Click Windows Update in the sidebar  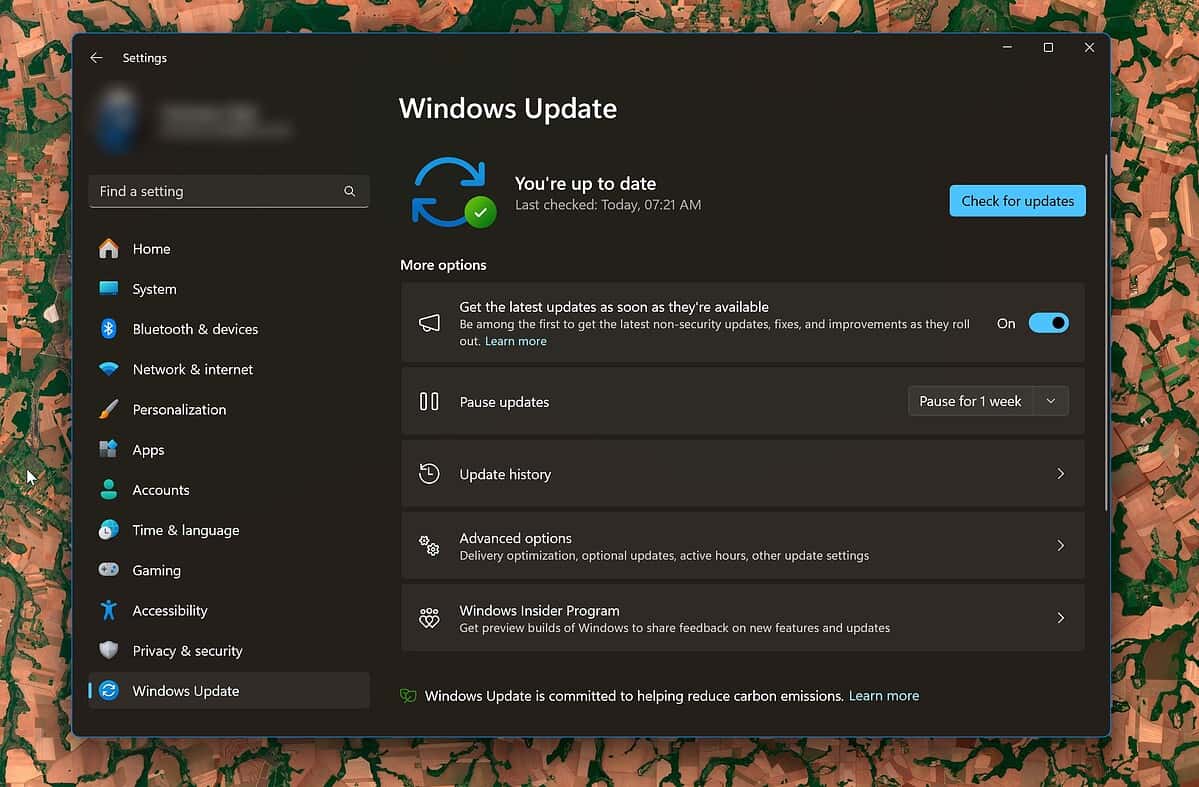pyautogui.click(x=185, y=690)
